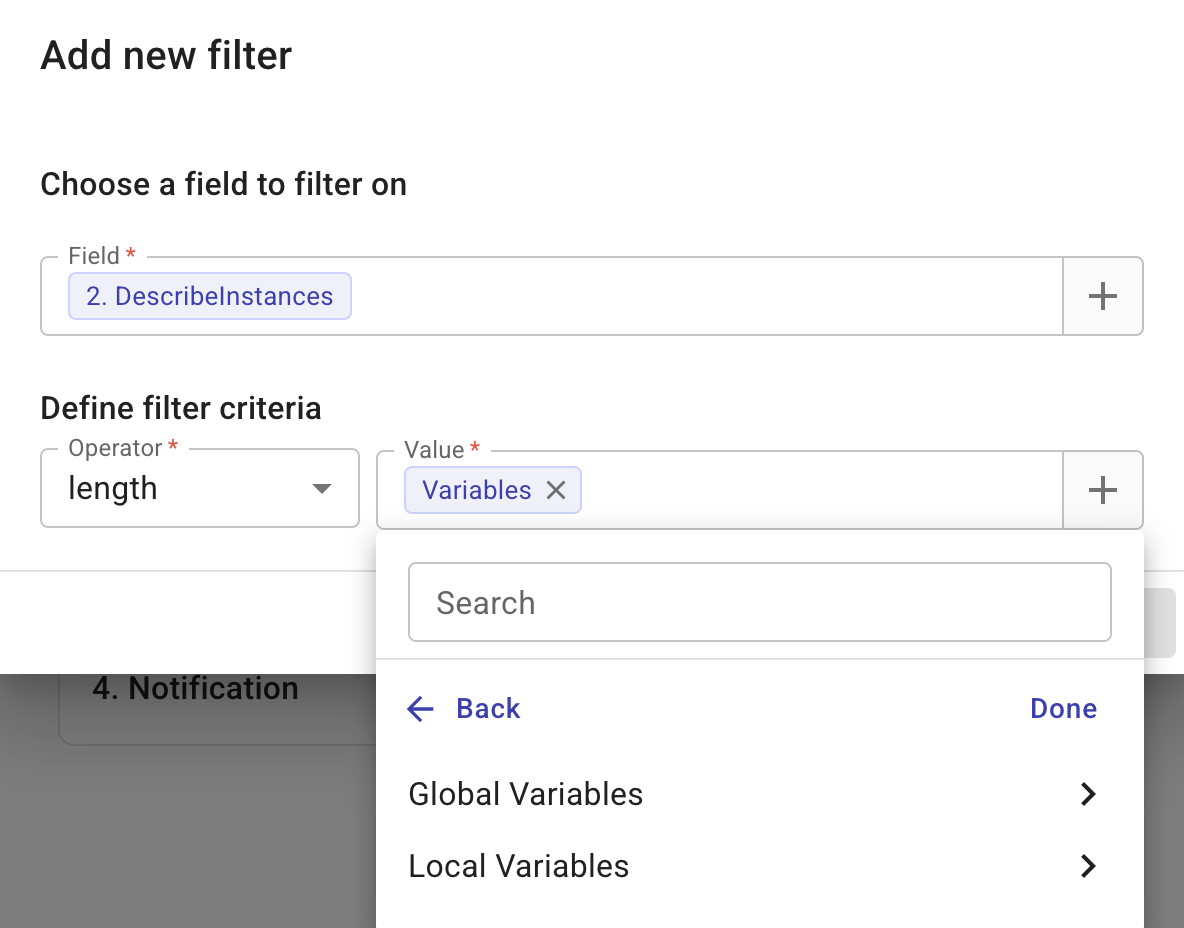Click the 'length' text in Operator box
The width and height of the screenshot is (1184, 928).
pos(113,489)
